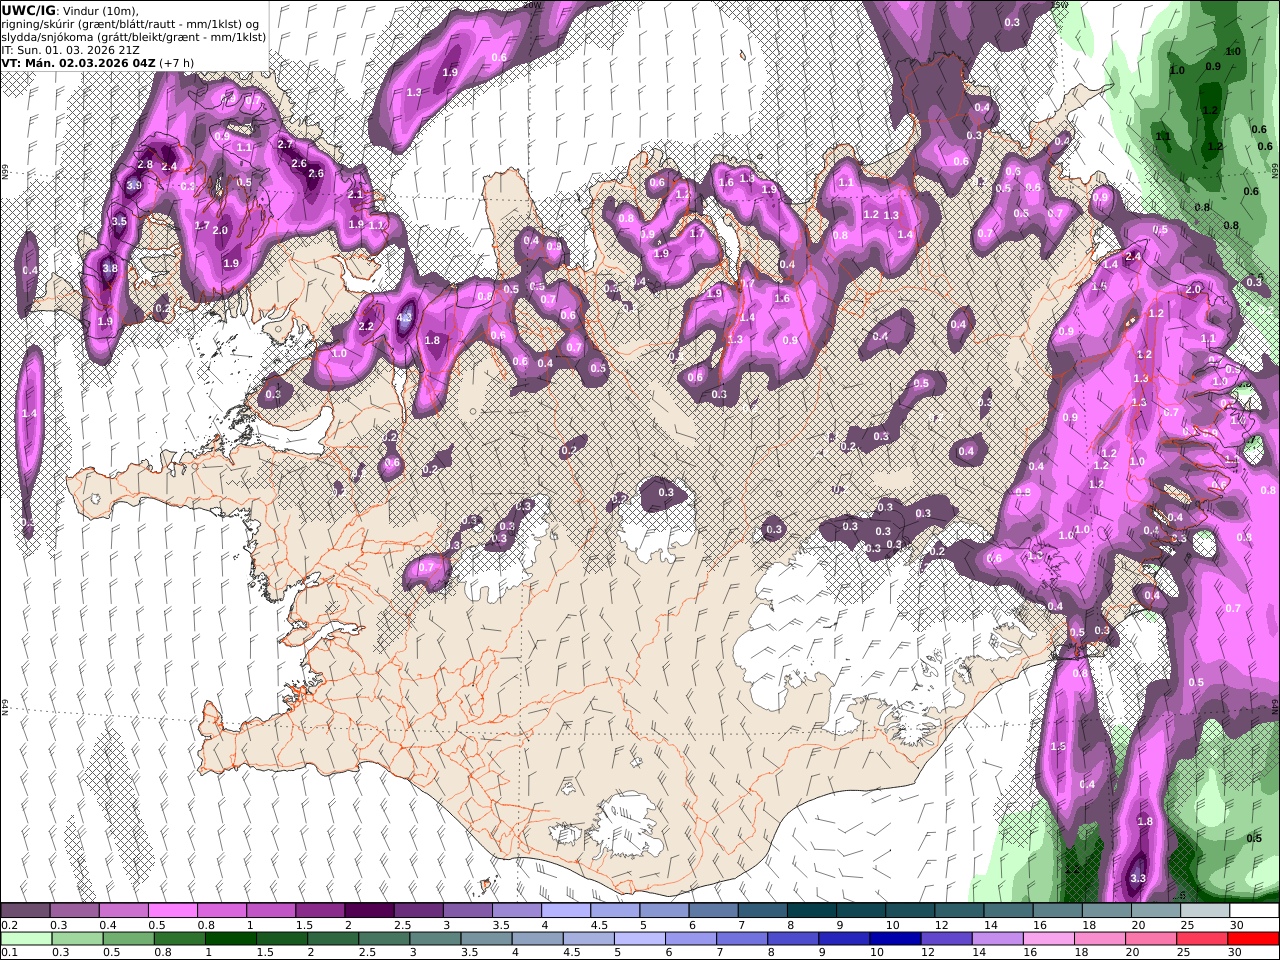Viewport: 1280px width, 960px height.
Task: Click the 3.3 value at the bottom right
Action: point(1138,878)
